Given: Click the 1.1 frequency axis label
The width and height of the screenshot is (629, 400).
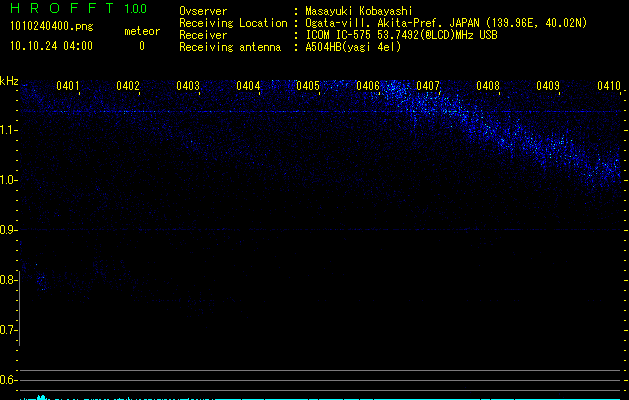Looking at the screenshot, I should 8,130.
